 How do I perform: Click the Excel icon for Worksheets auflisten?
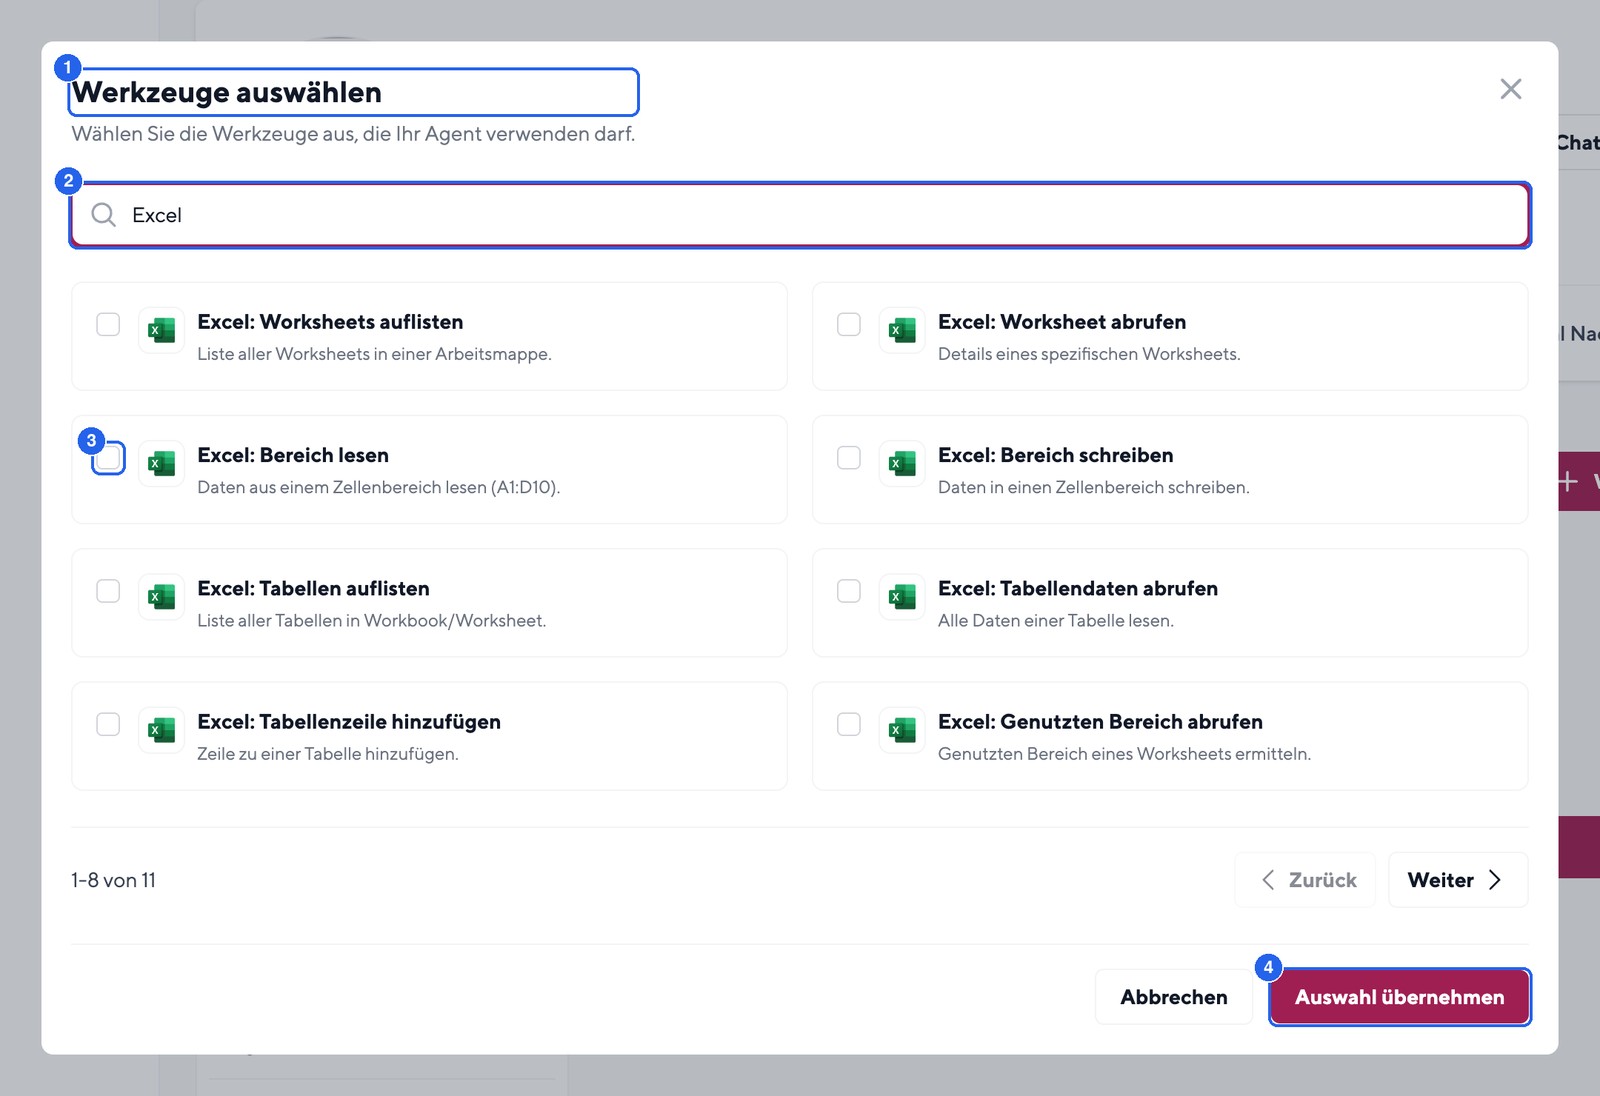pos(161,330)
